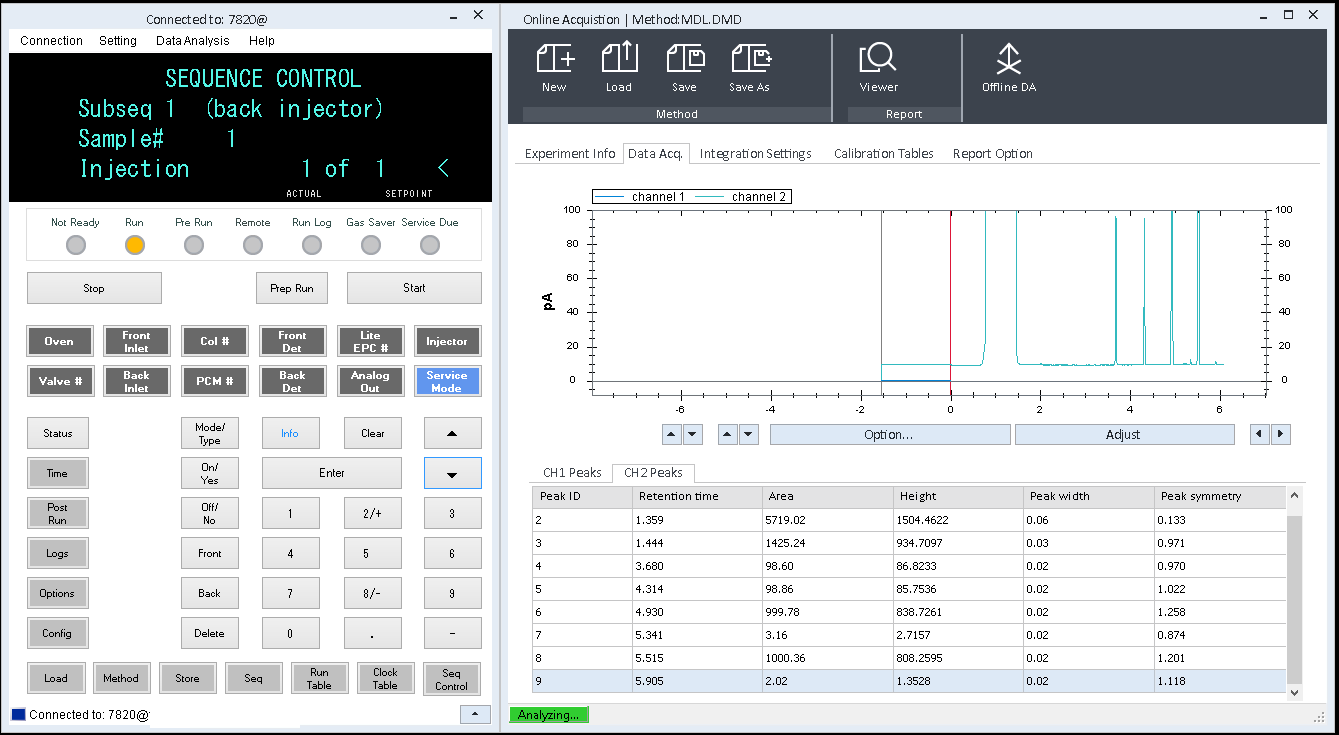This screenshot has height=735, width=1339.
Task: Switch to Integration Settings tab
Action: 755,154
